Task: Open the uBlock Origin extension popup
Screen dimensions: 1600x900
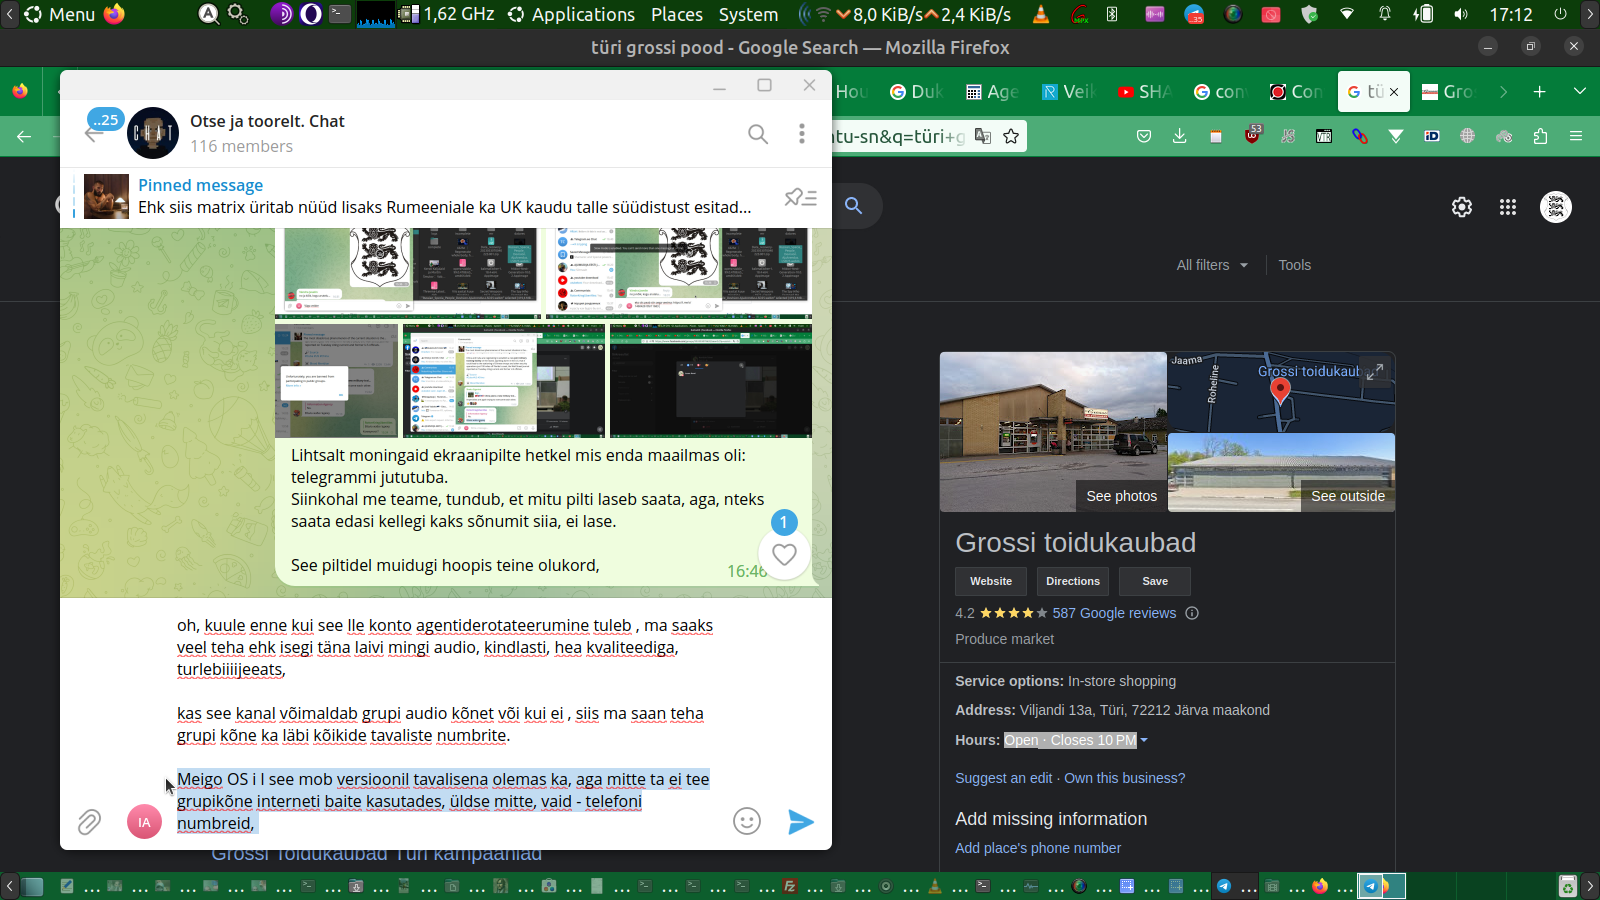Action: click(1252, 136)
